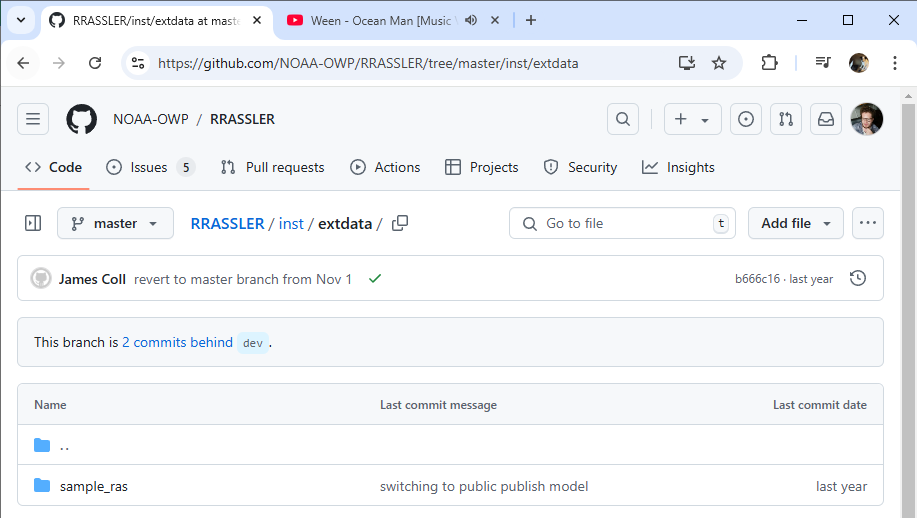This screenshot has height=518, width=917.
Task: Bookmark this page with the star
Action: pyautogui.click(x=719, y=63)
